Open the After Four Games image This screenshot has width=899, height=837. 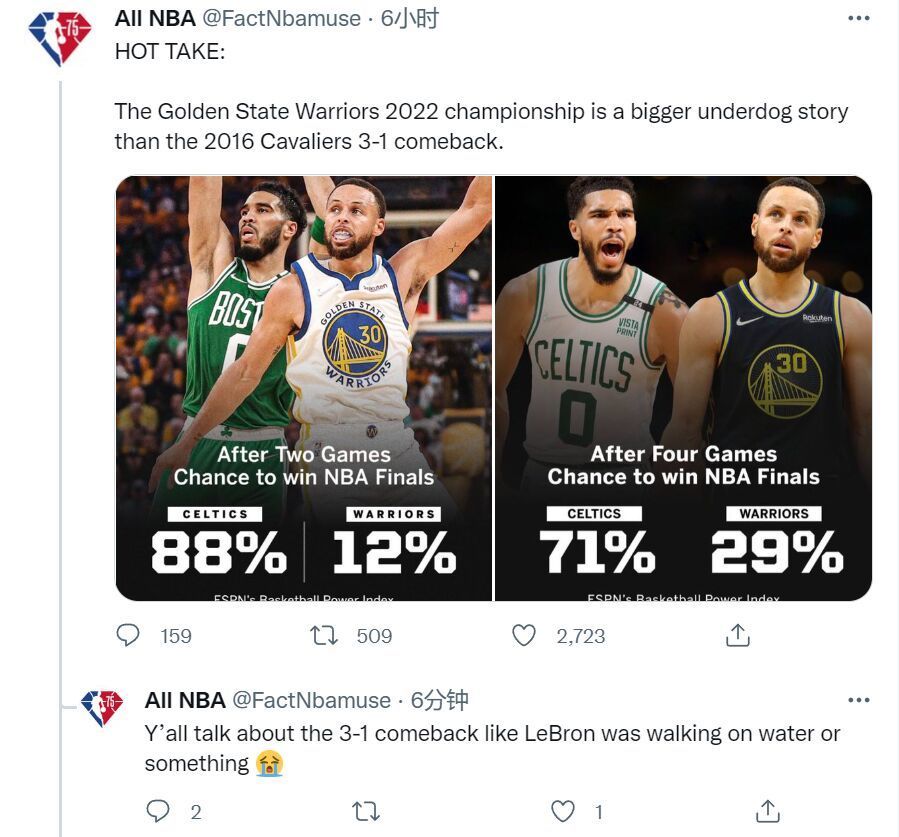683,388
